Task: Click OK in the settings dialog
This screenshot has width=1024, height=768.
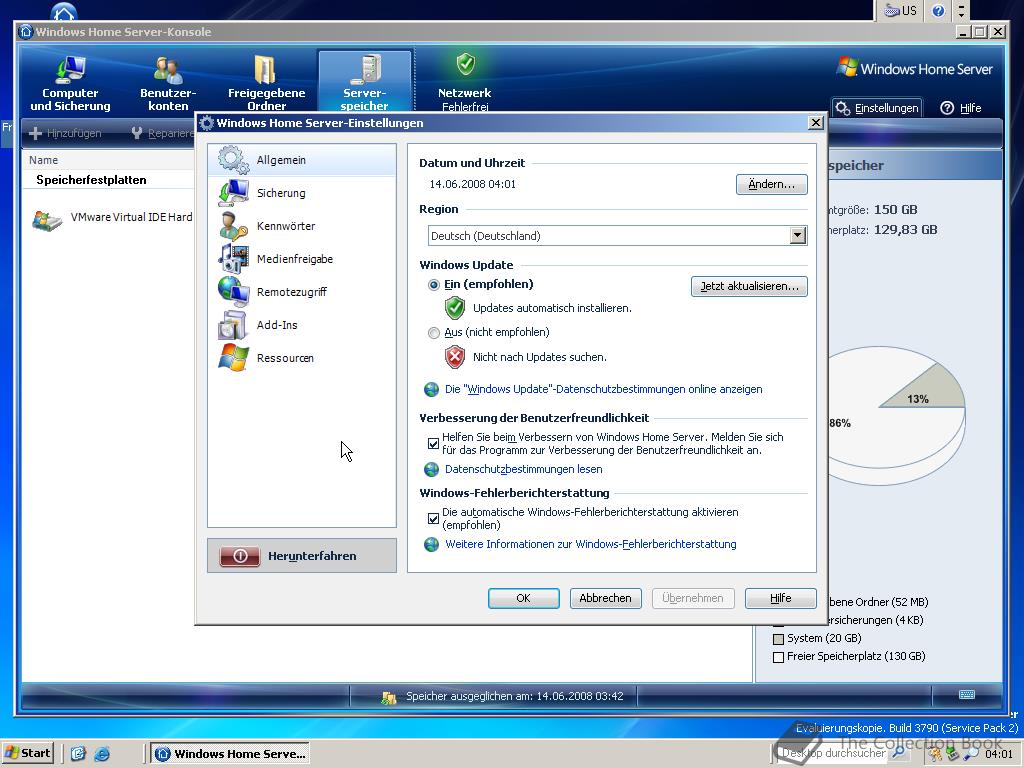Action: (x=523, y=598)
